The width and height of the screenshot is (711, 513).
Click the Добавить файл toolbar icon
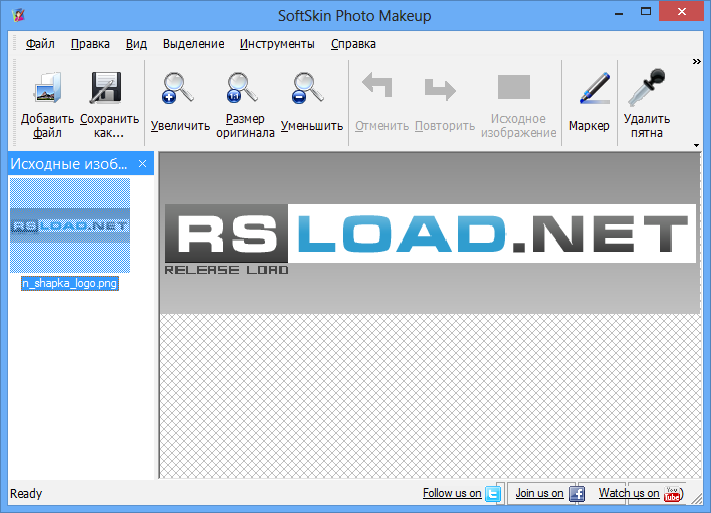(x=47, y=88)
